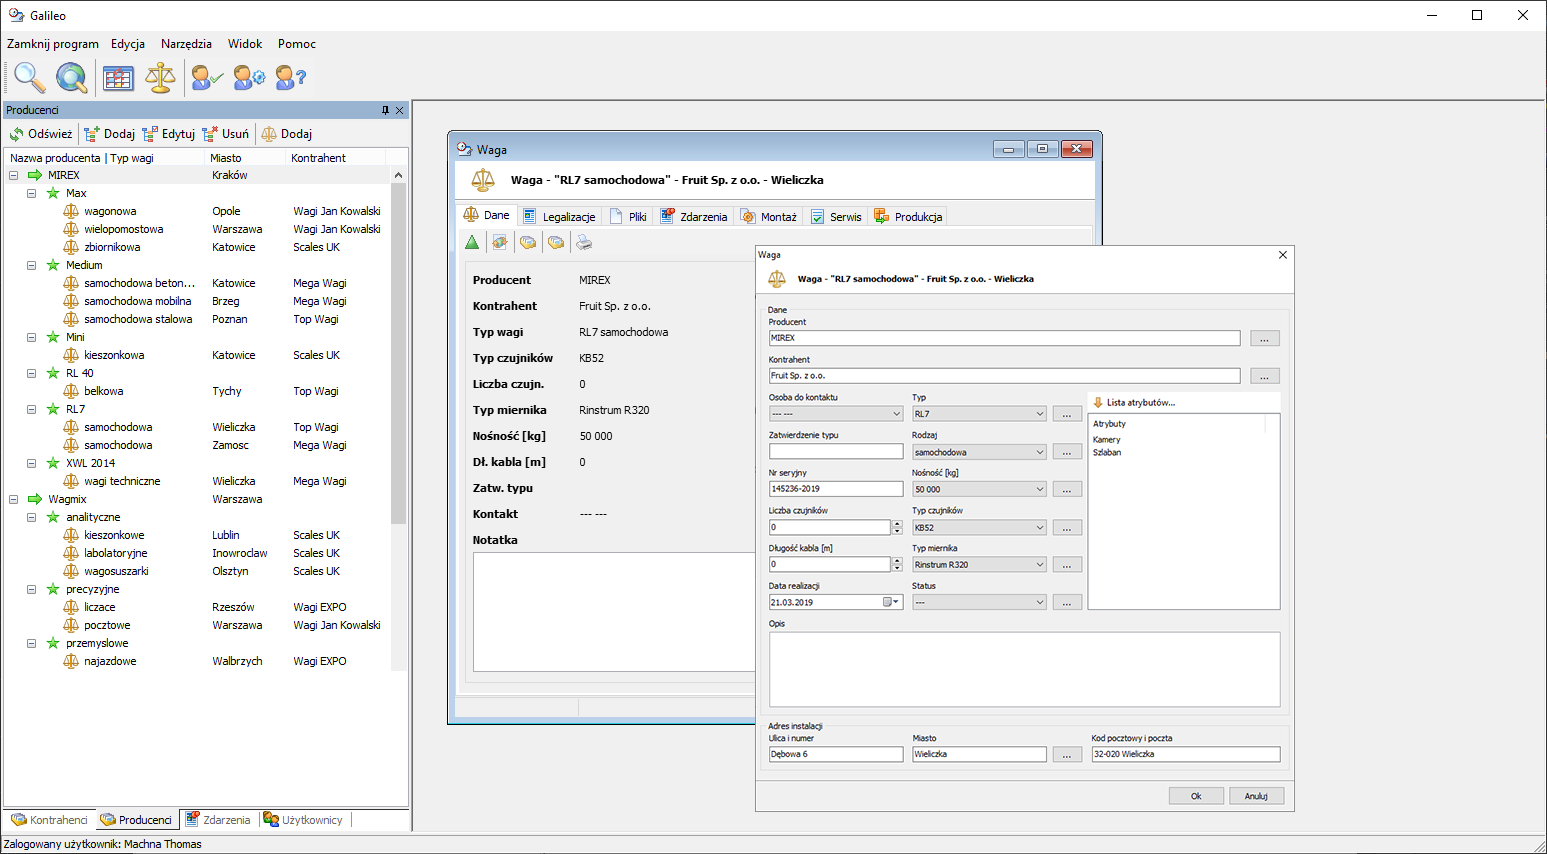Click the printer icon in Waga window

point(584,242)
